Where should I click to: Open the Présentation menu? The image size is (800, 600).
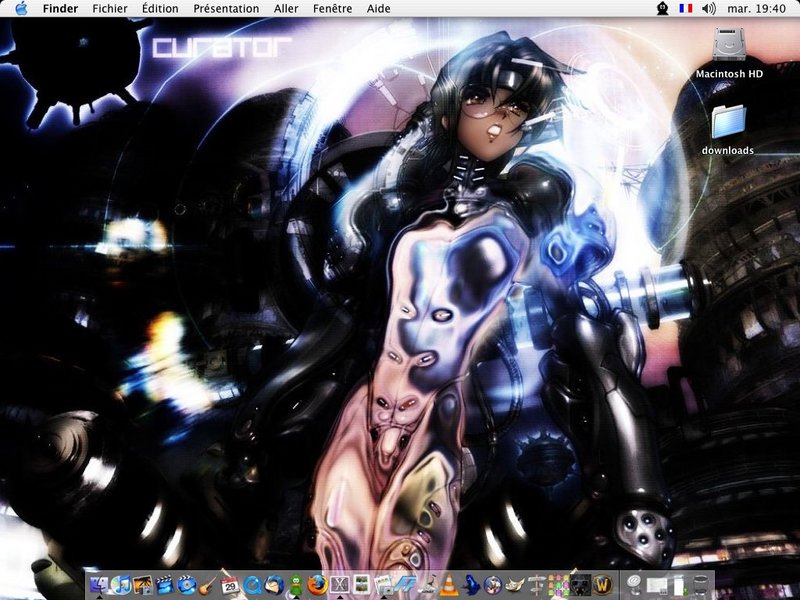click(226, 8)
